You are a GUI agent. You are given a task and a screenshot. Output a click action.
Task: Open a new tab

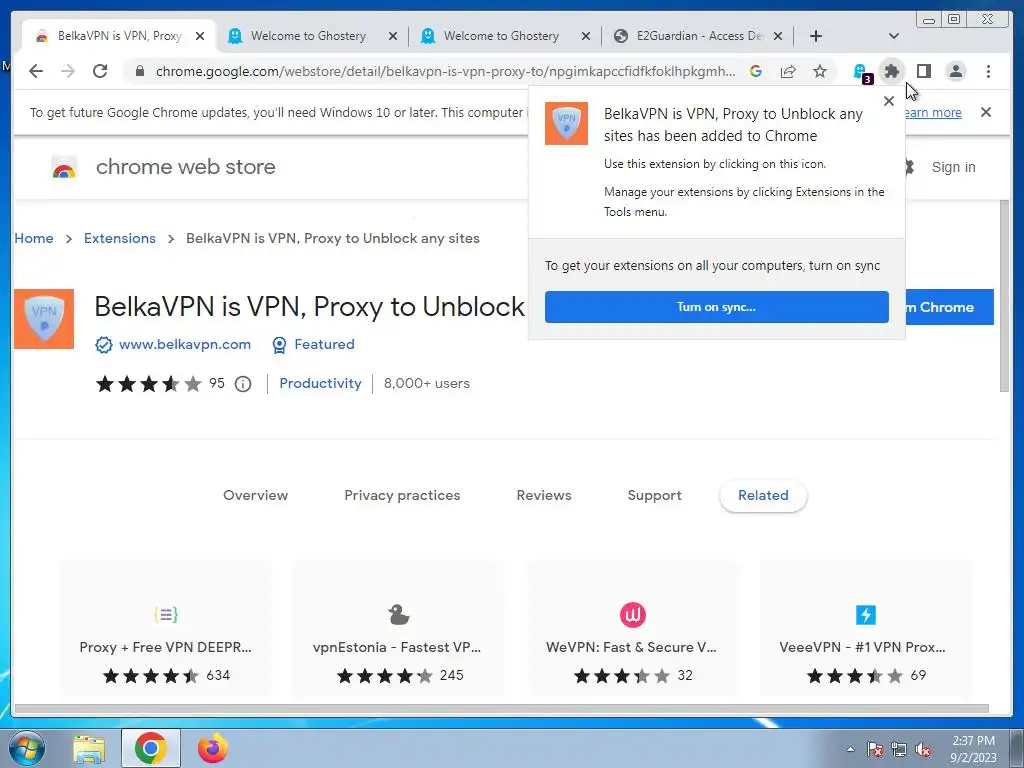(816, 36)
